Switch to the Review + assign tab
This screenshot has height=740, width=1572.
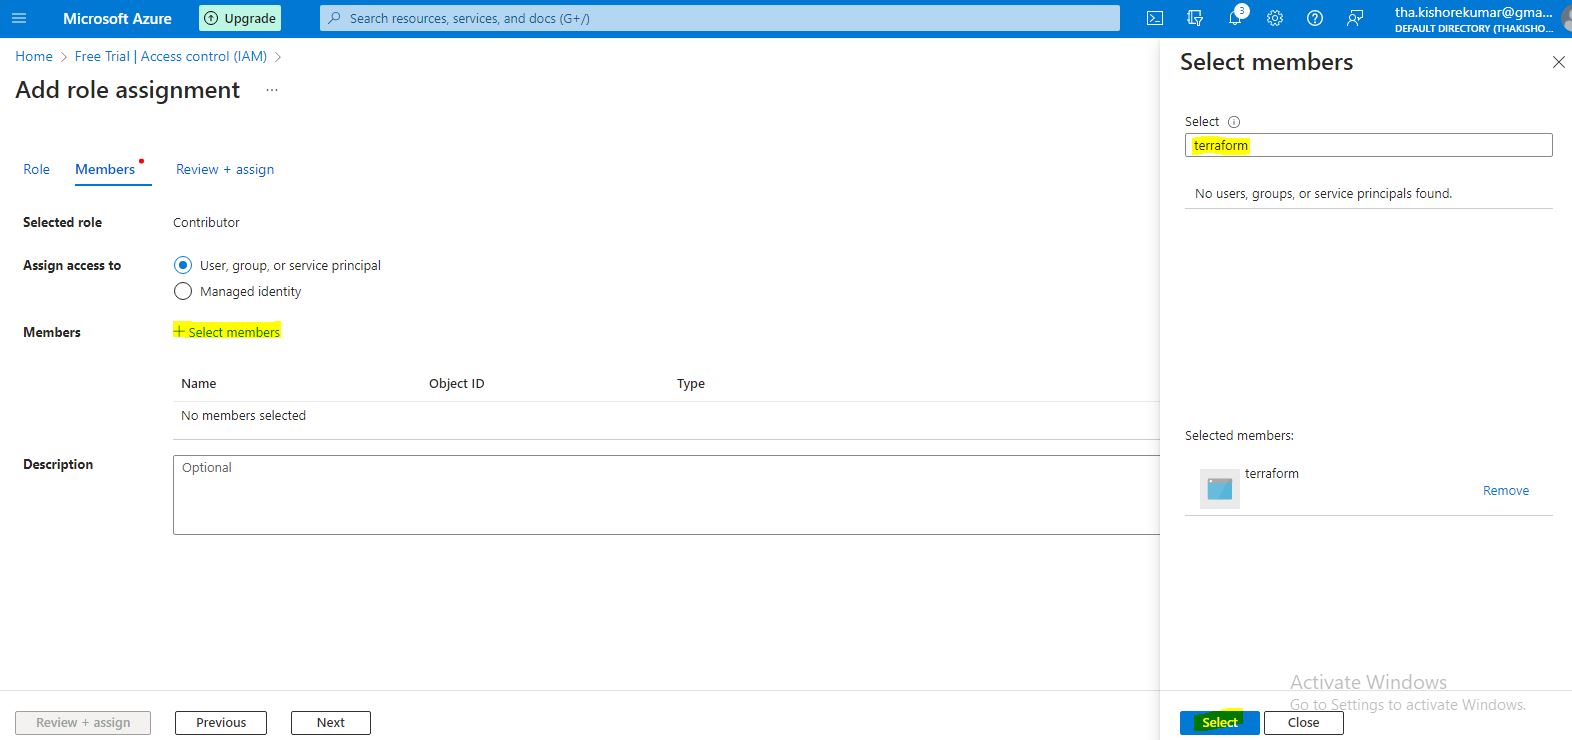click(225, 169)
